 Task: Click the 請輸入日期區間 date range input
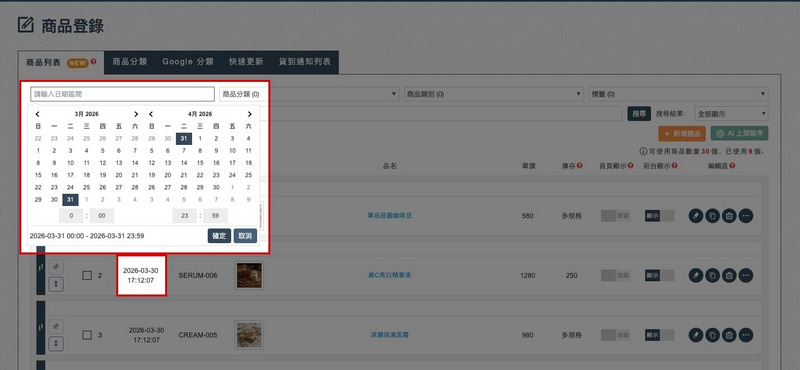tap(122, 94)
